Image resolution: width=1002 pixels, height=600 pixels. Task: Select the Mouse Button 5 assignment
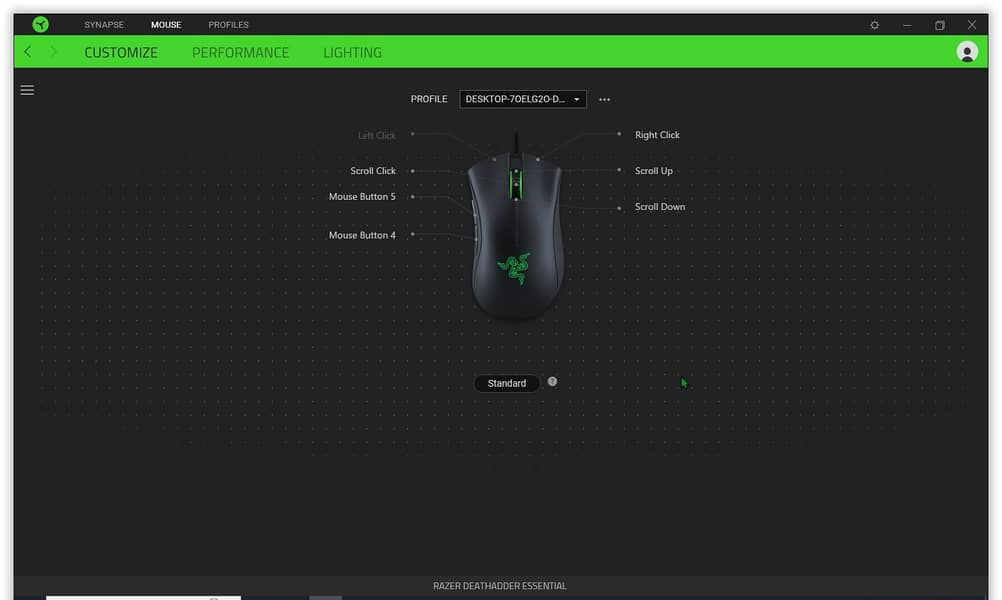[x=362, y=196]
